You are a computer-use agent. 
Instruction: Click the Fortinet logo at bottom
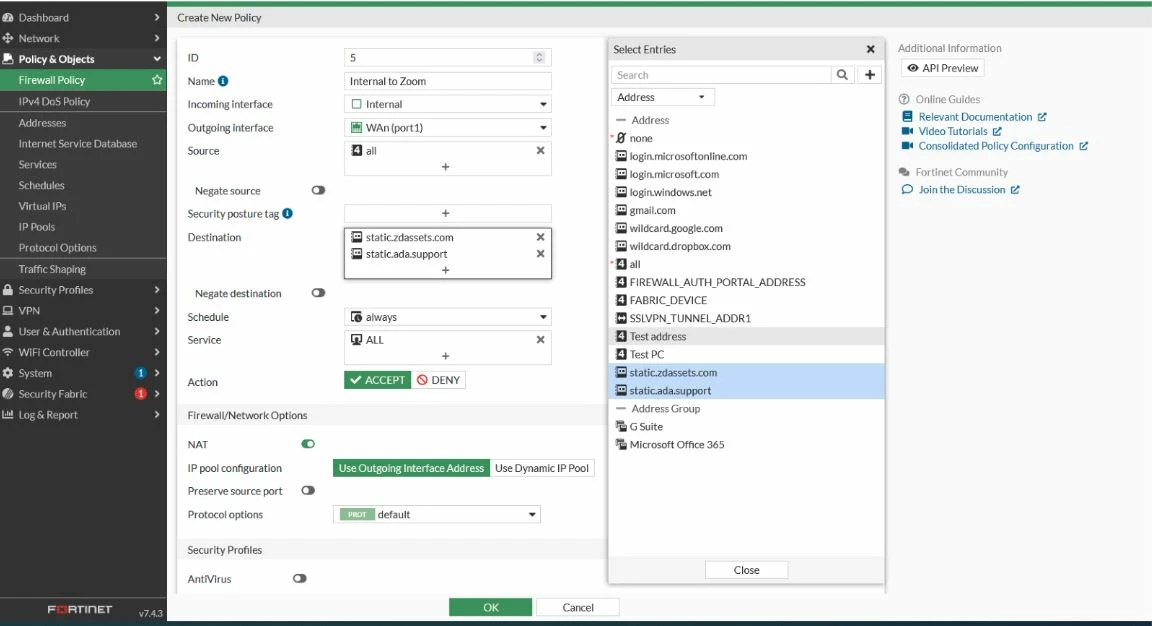80,610
